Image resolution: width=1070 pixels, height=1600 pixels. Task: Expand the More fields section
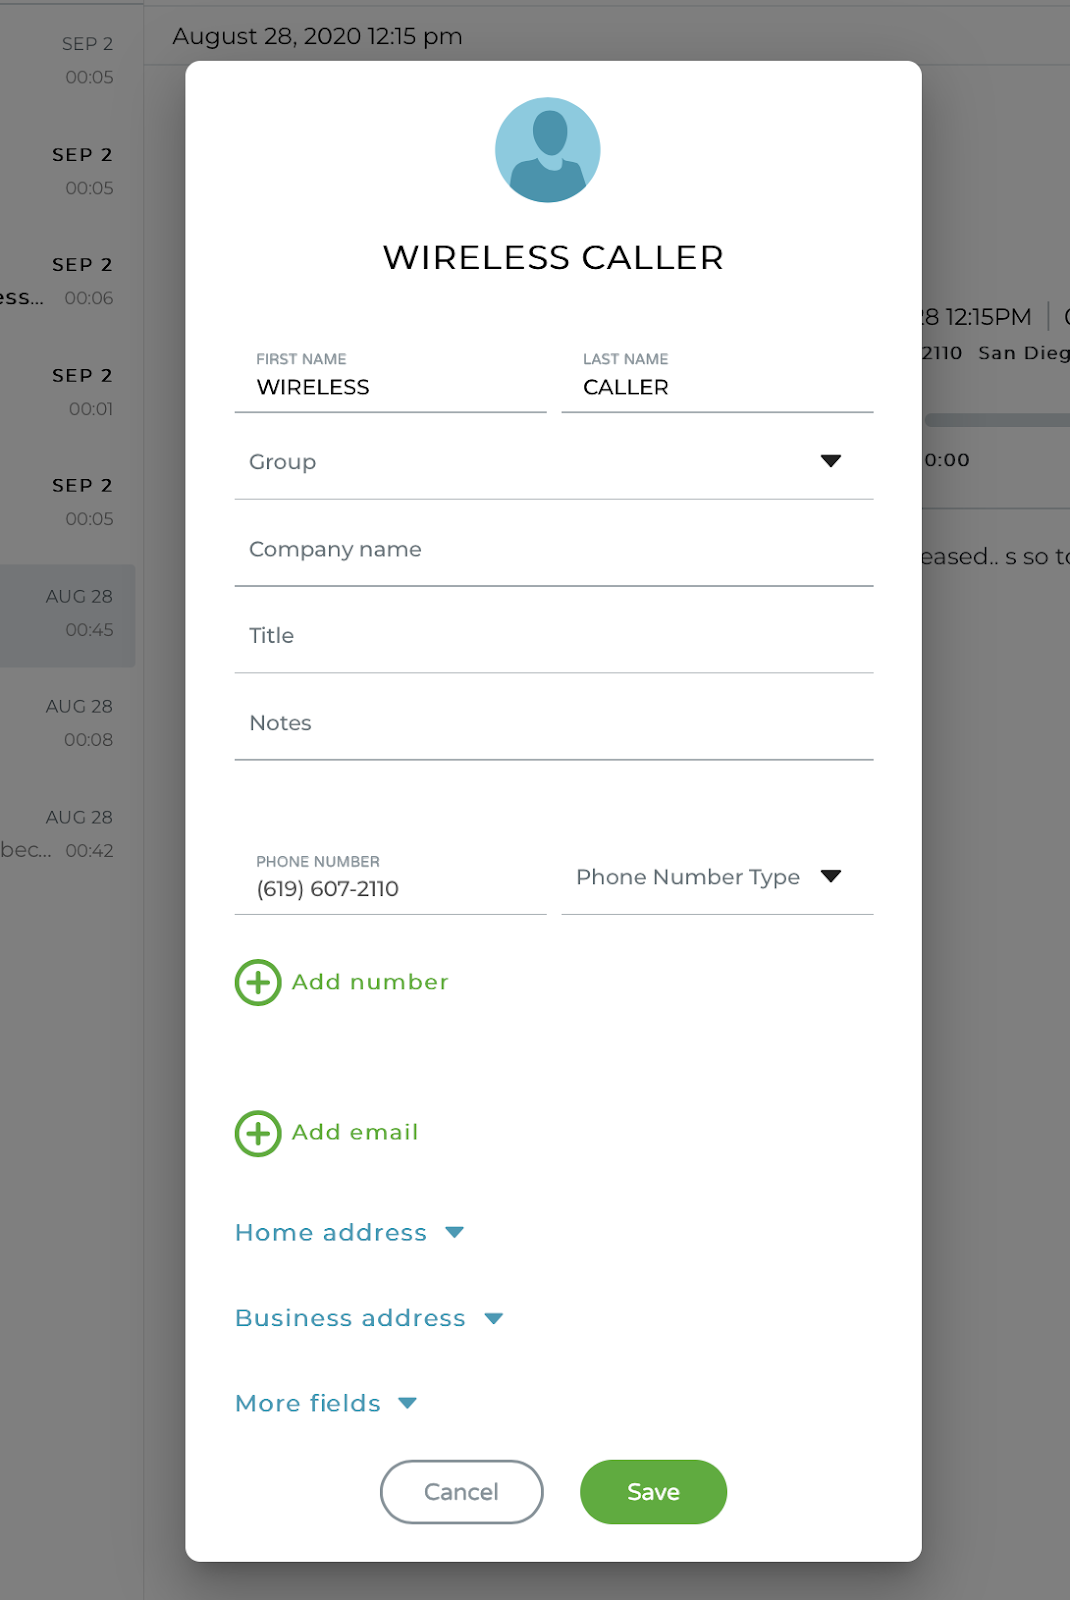point(326,1403)
